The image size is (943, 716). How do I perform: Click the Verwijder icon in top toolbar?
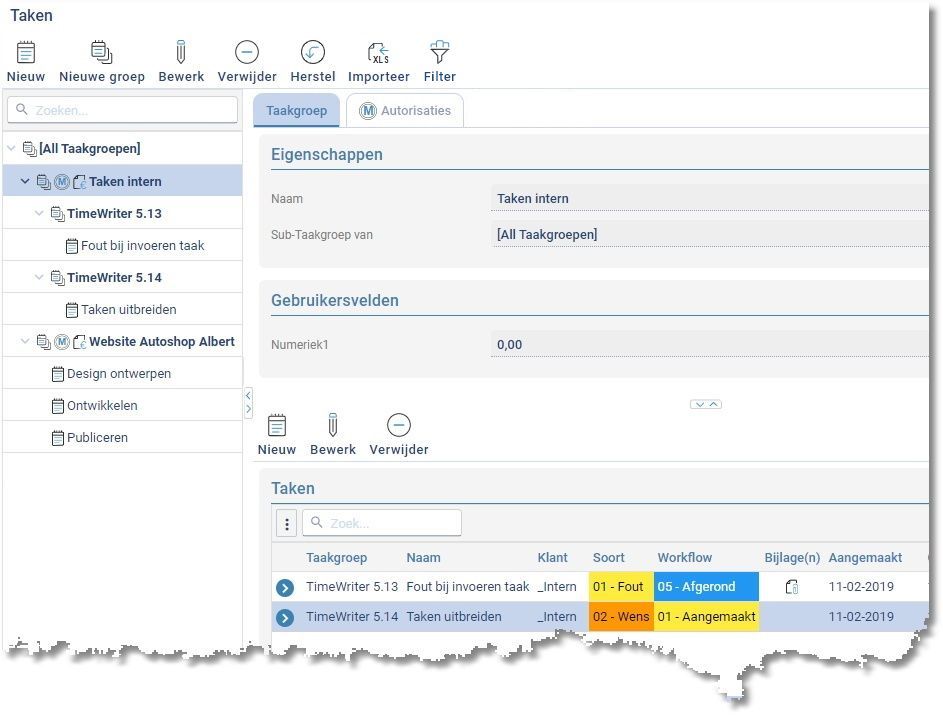coord(247,54)
